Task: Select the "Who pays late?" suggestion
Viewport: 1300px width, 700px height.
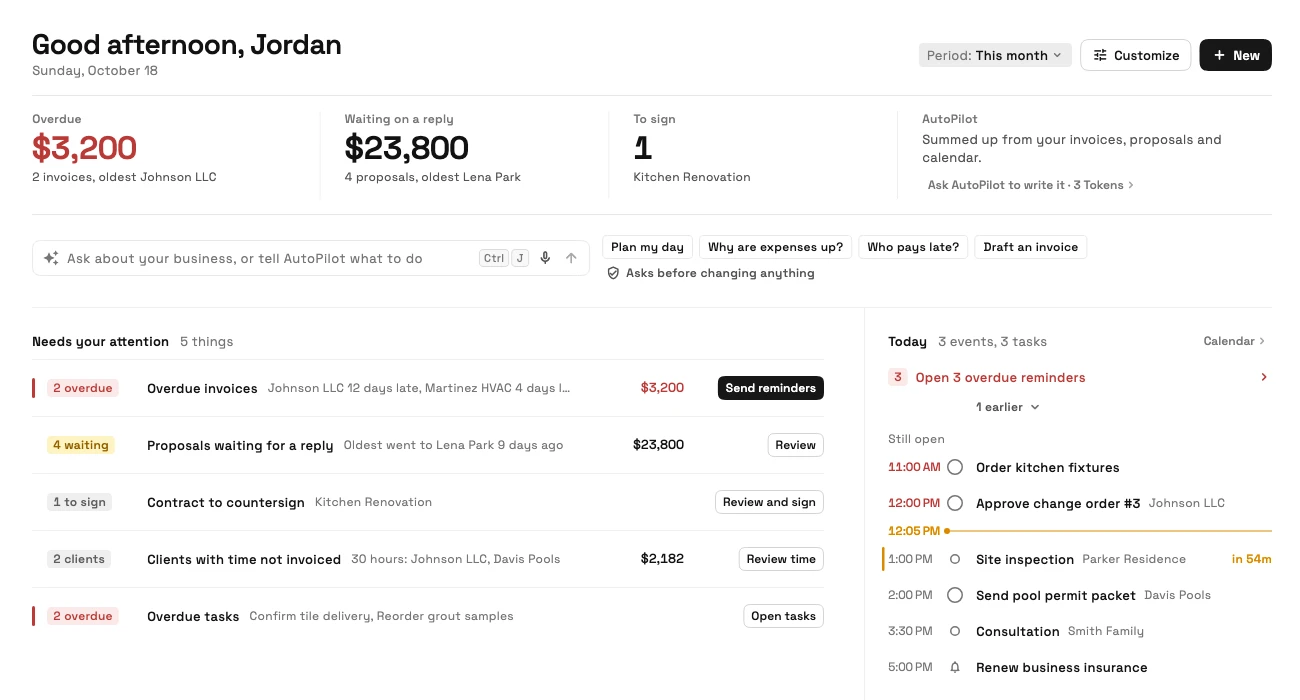Action: click(x=913, y=247)
